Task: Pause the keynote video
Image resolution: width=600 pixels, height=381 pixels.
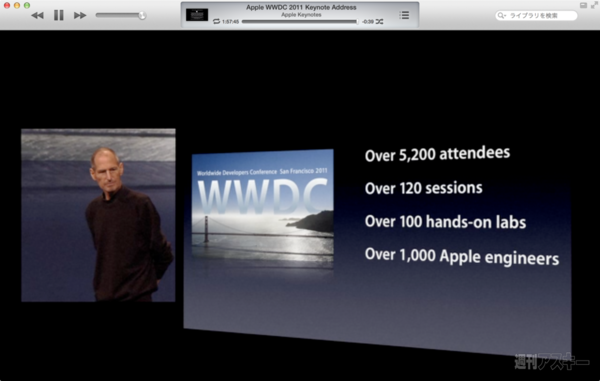Action: pos(59,15)
